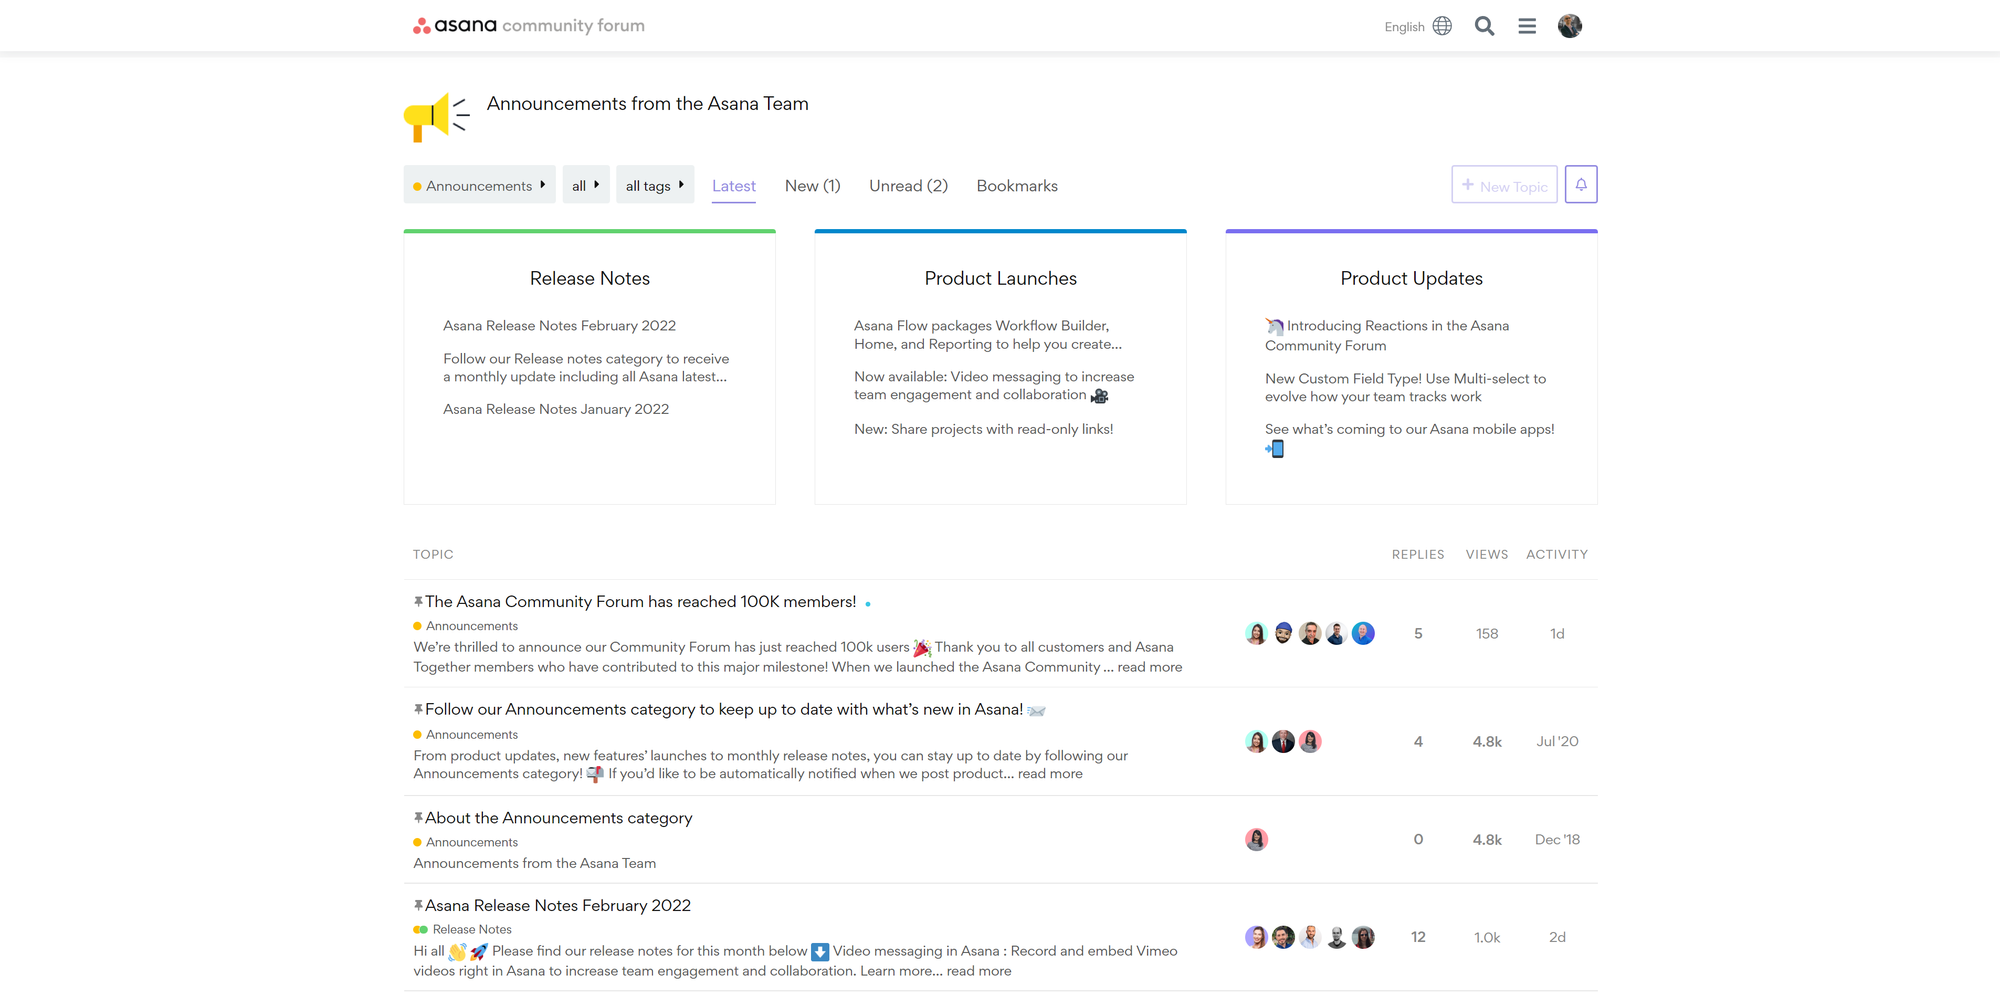The height and width of the screenshot is (1001, 2000).
Task: Open the Bookmarks tab
Action: [1017, 186]
